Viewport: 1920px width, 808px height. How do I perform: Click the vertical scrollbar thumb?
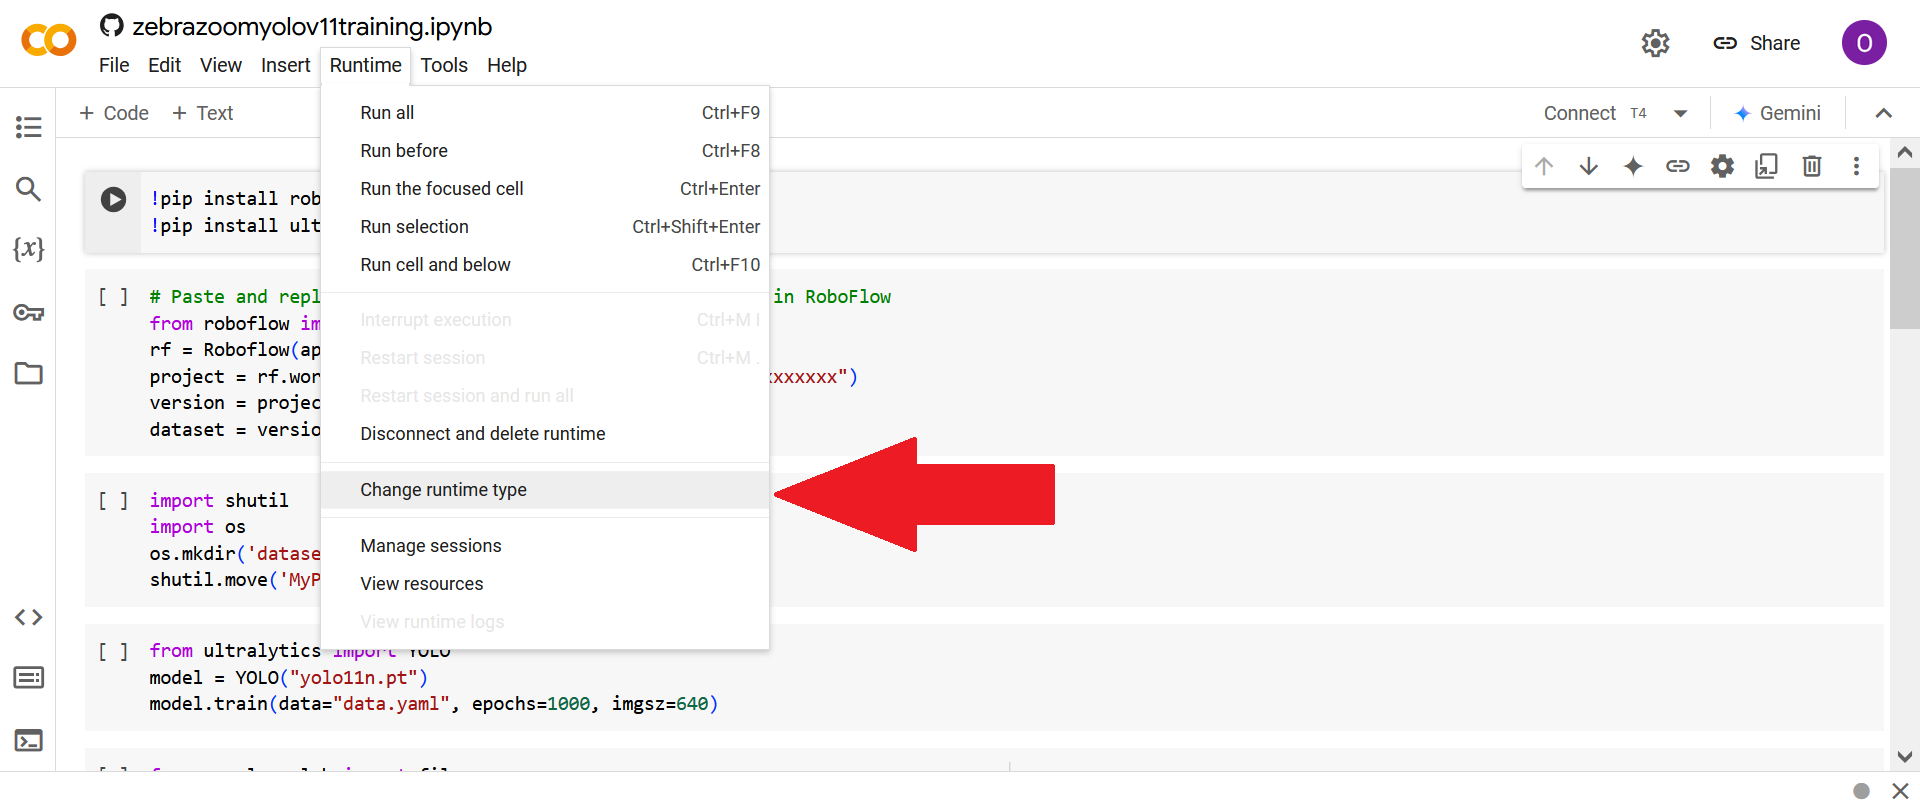1905,248
